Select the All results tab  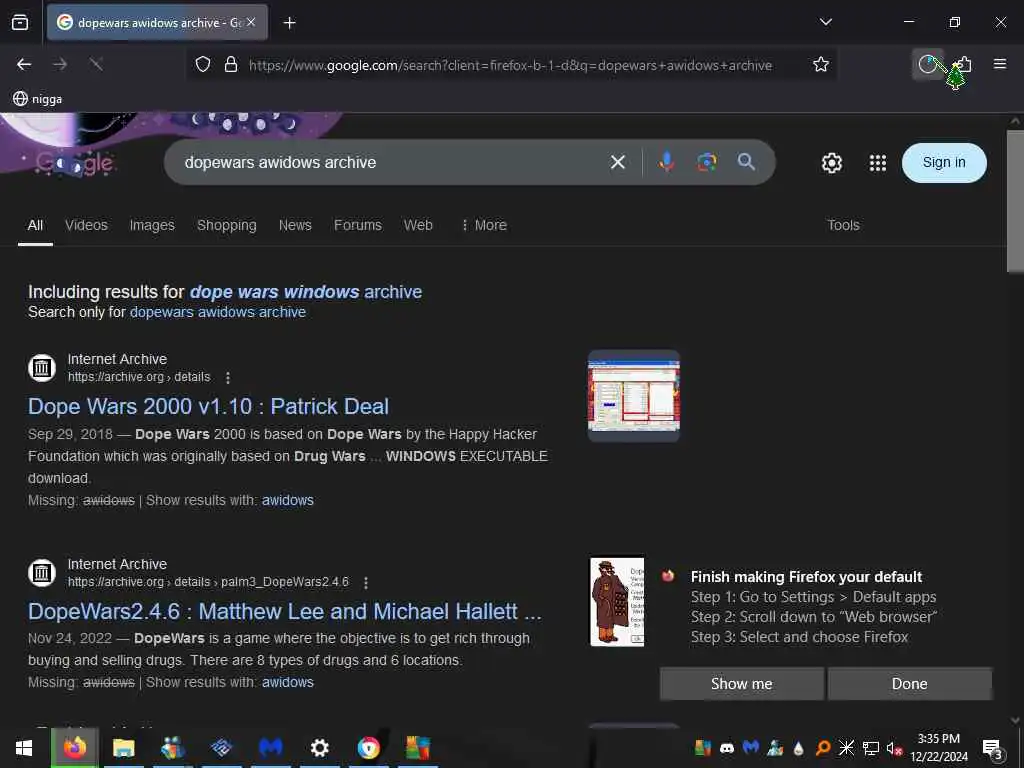[x=35, y=225]
